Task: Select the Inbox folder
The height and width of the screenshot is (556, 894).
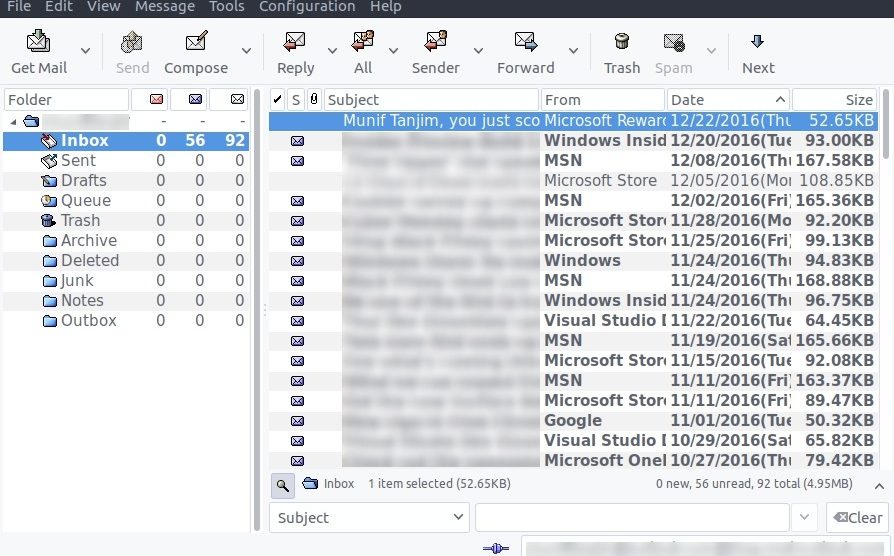Action: 126,141
